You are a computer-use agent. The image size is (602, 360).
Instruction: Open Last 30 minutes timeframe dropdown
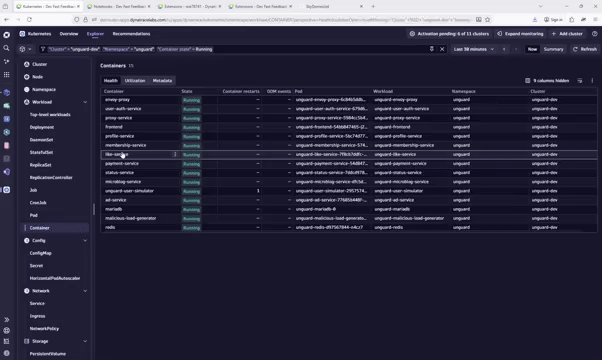[474, 49]
